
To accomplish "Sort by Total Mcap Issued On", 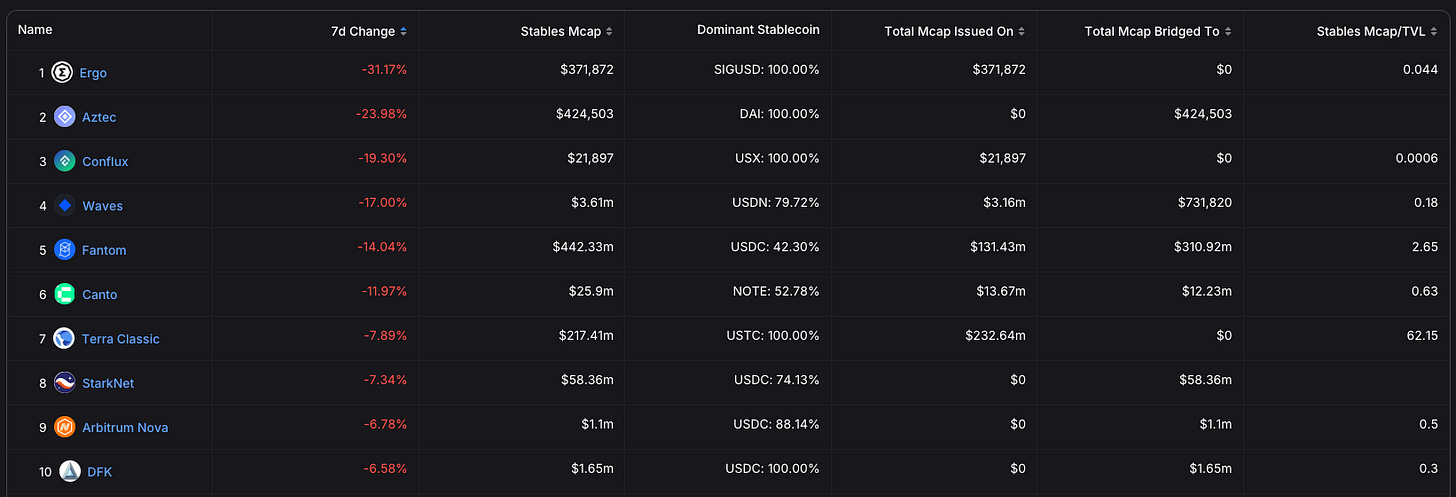I will pos(954,31).
